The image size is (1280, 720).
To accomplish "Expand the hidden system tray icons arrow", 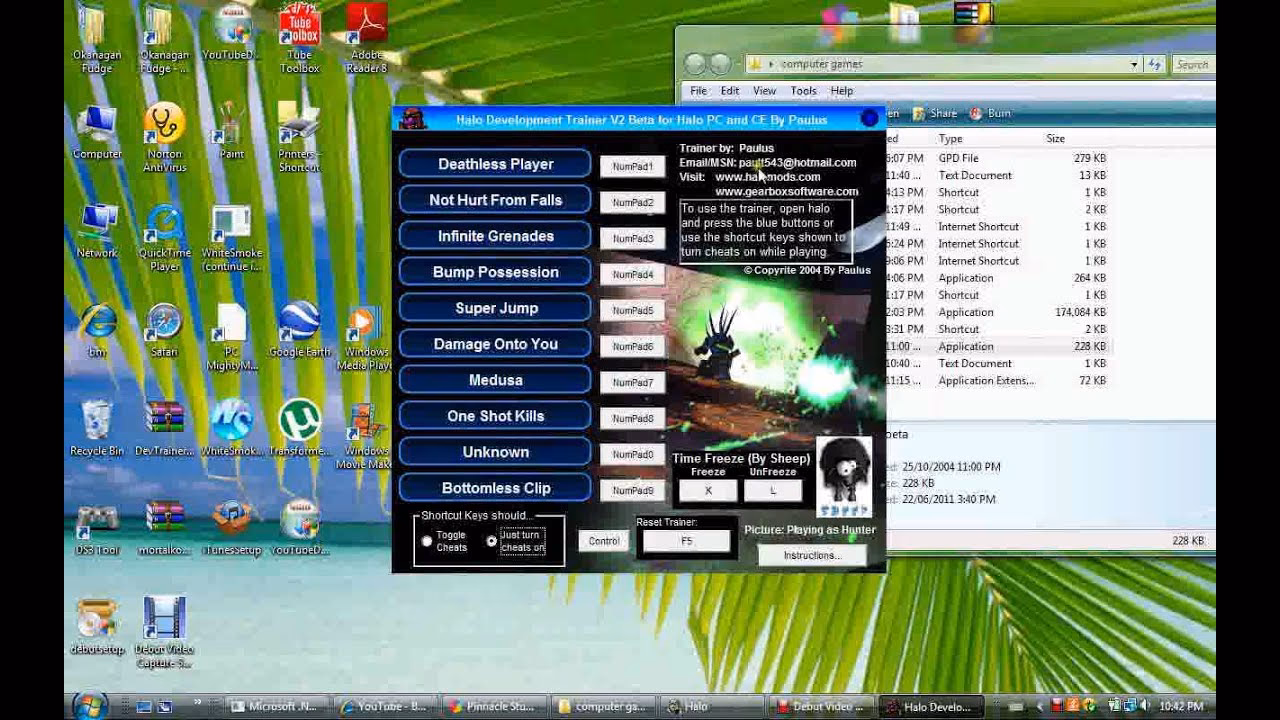I will [x=1038, y=706].
